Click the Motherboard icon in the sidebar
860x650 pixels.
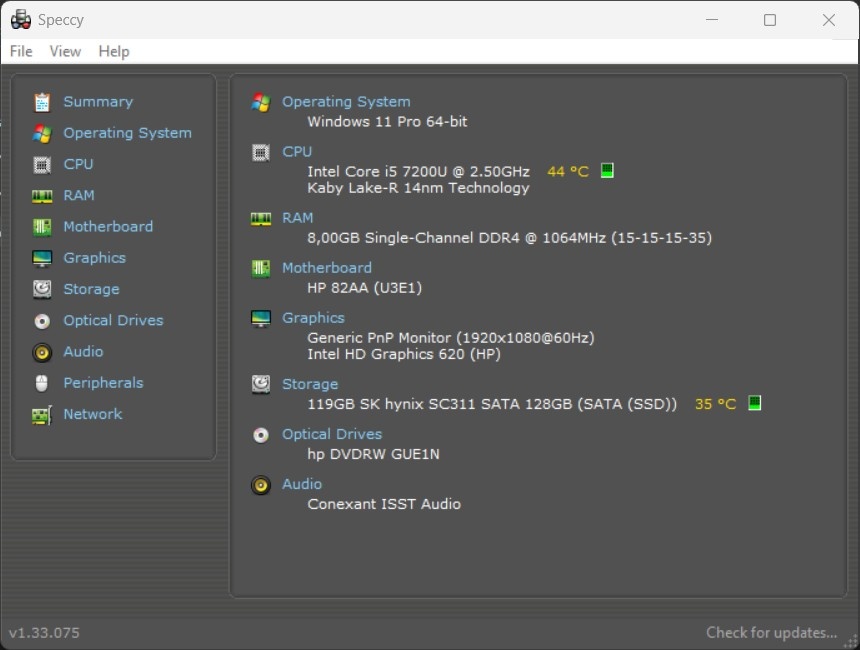[41, 226]
